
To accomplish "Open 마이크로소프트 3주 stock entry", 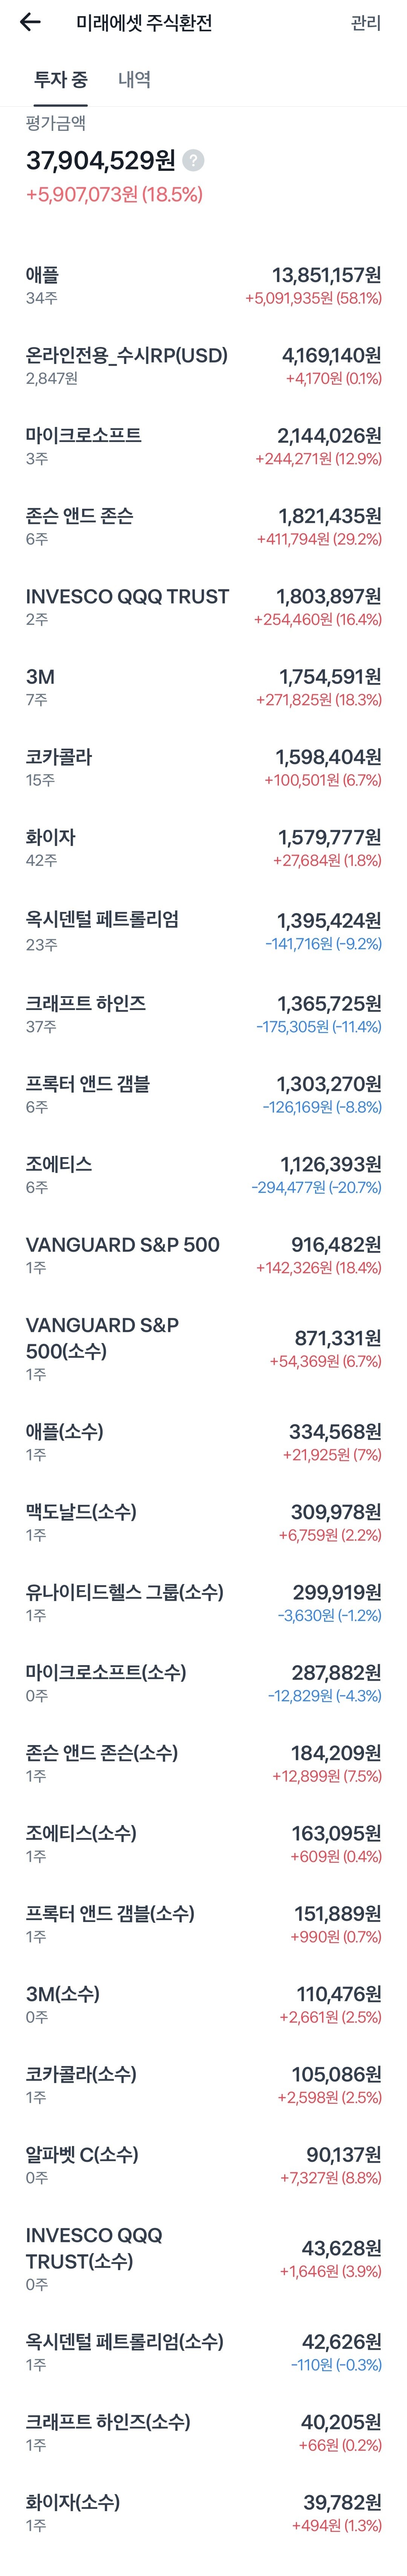I will pos(203,446).
